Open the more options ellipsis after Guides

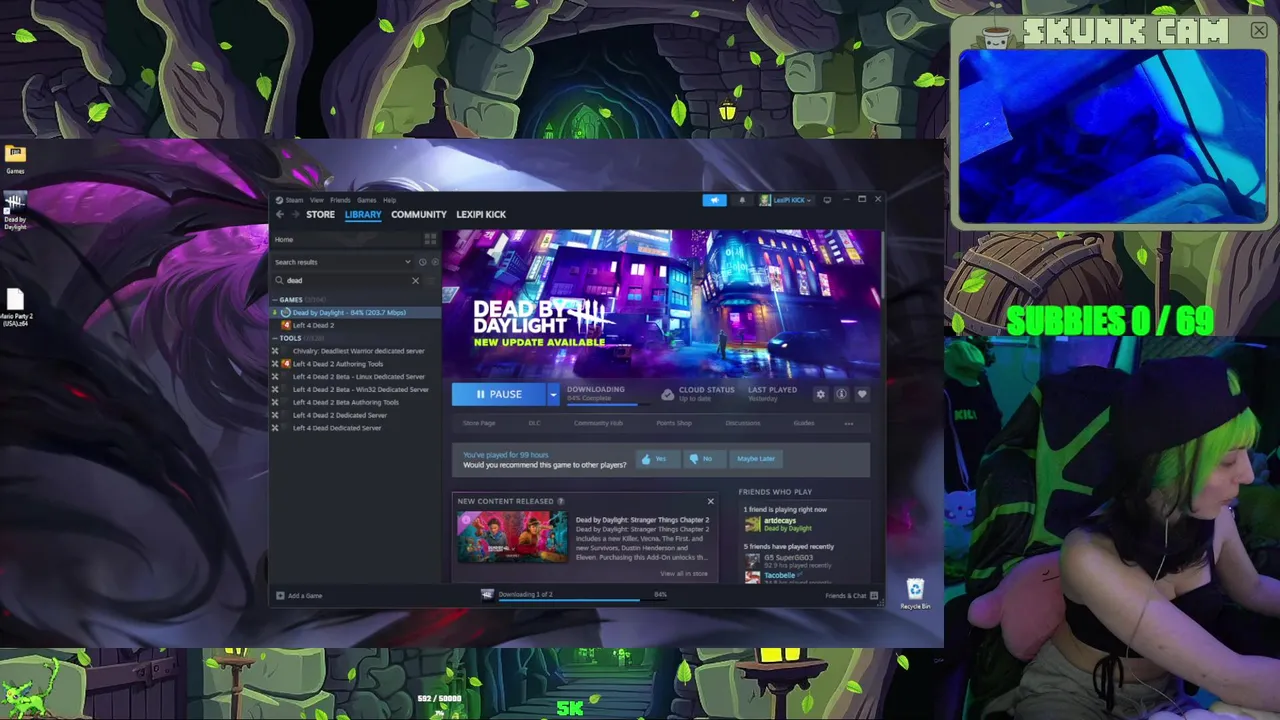[849, 423]
